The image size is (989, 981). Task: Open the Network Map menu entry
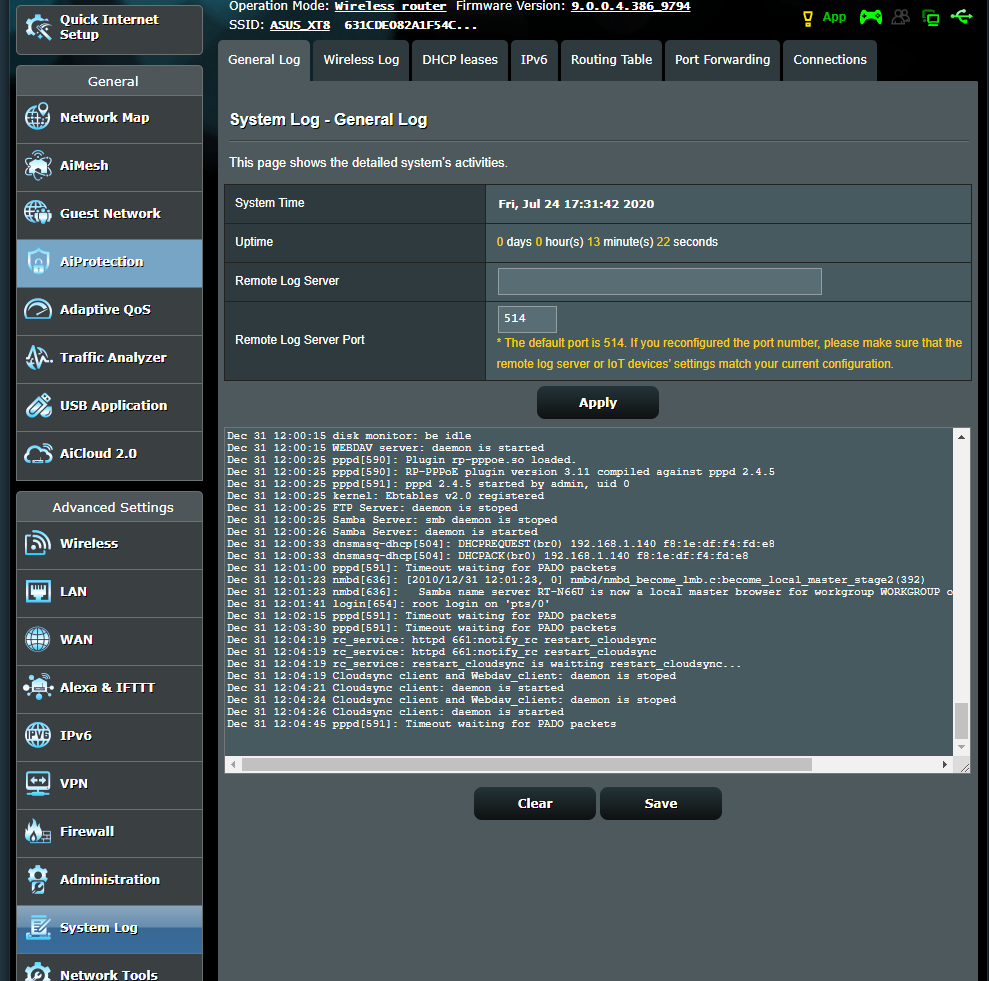click(x=110, y=117)
